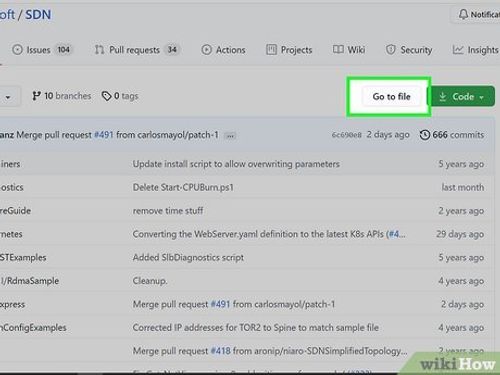Open the Pull requests tab
The height and width of the screenshot is (375, 500).
pyautogui.click(x=137, y=50)
